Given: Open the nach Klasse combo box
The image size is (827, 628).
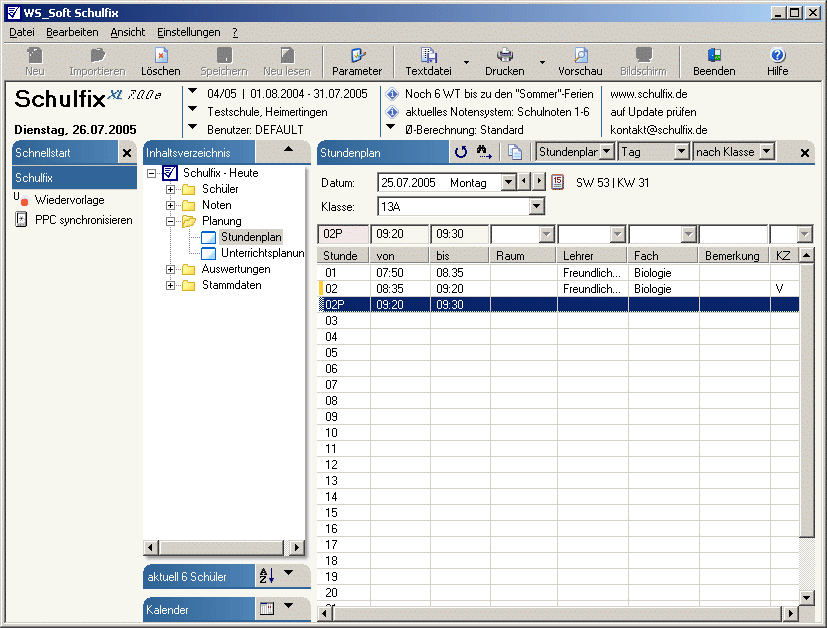Looking at the screenshot, I should (x=767, y=152).
